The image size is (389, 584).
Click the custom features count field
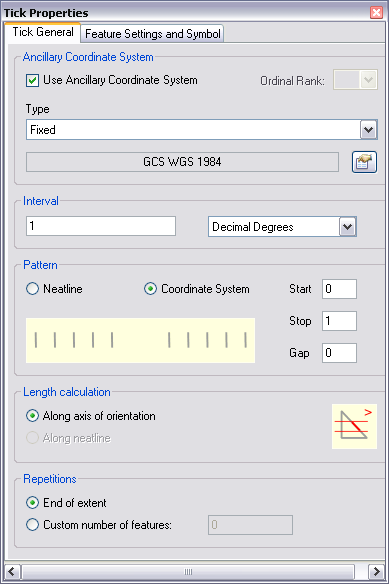click(x=250, y=525)
